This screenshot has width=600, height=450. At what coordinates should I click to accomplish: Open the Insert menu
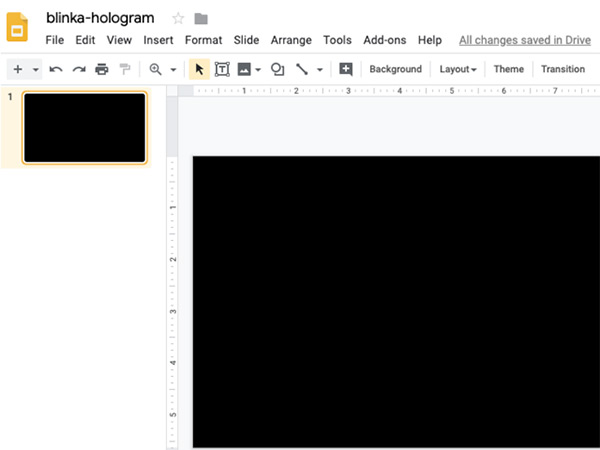coord(158,40)
